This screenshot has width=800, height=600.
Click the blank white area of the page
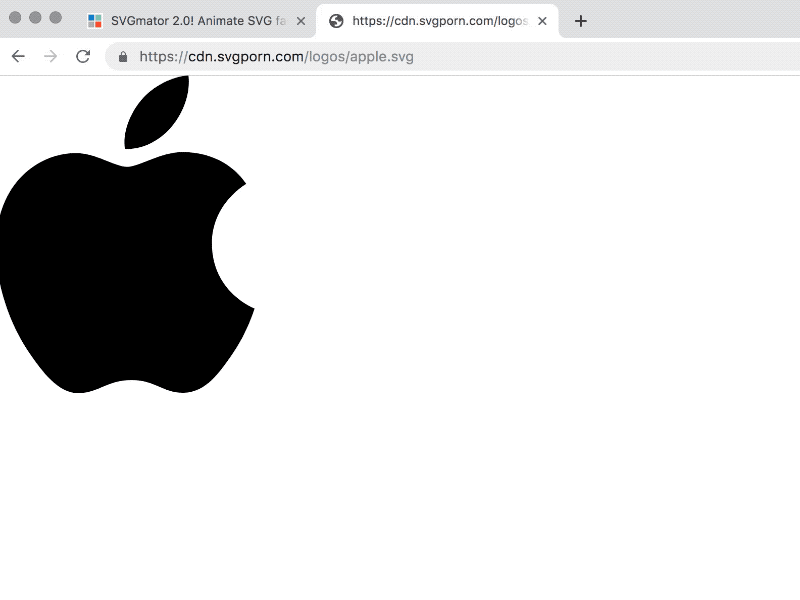pos(550,350)
